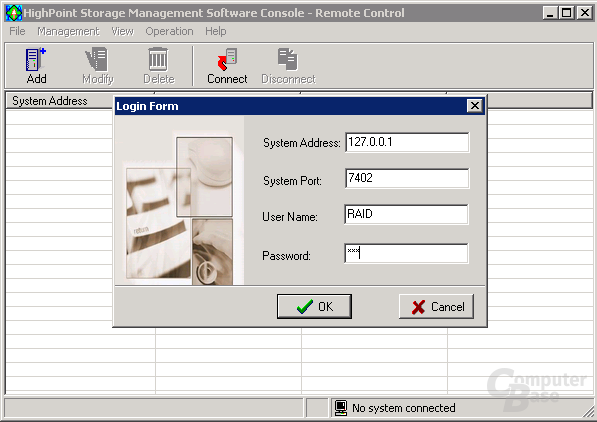Close the HighPoint console main window

click(x=584, y=13)
